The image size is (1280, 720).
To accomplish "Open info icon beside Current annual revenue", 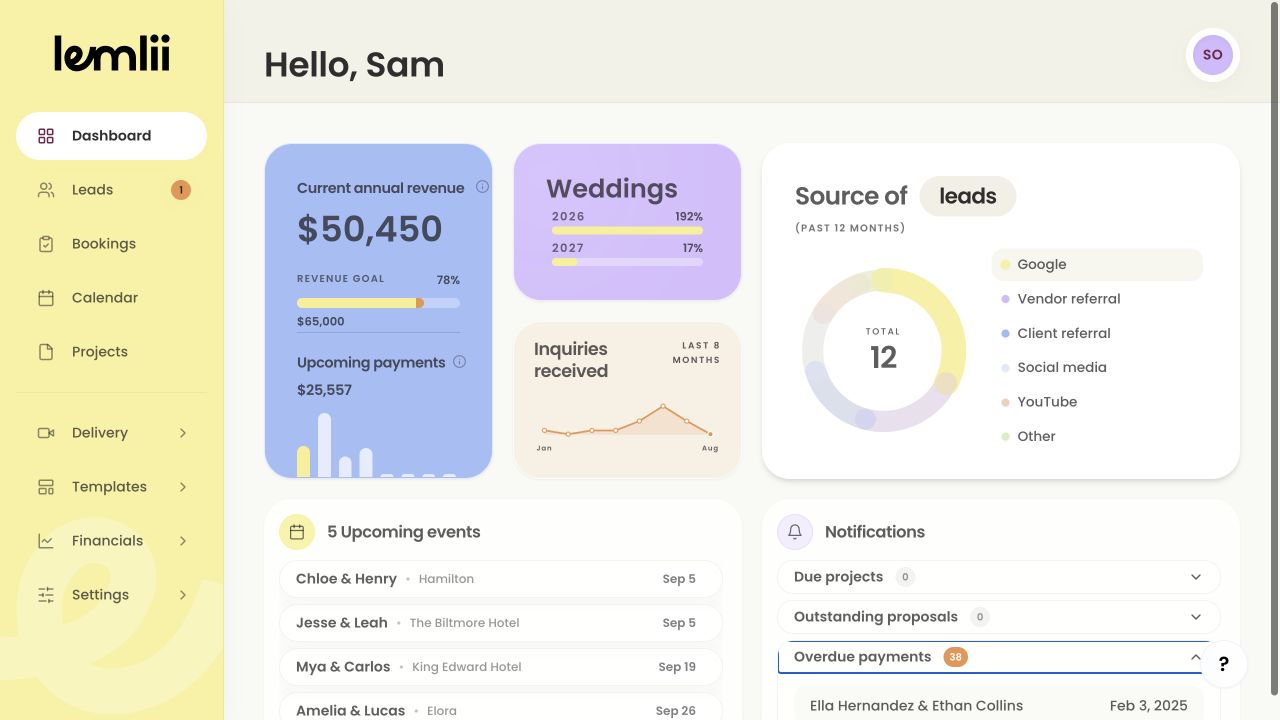I will tap(482, 187).
